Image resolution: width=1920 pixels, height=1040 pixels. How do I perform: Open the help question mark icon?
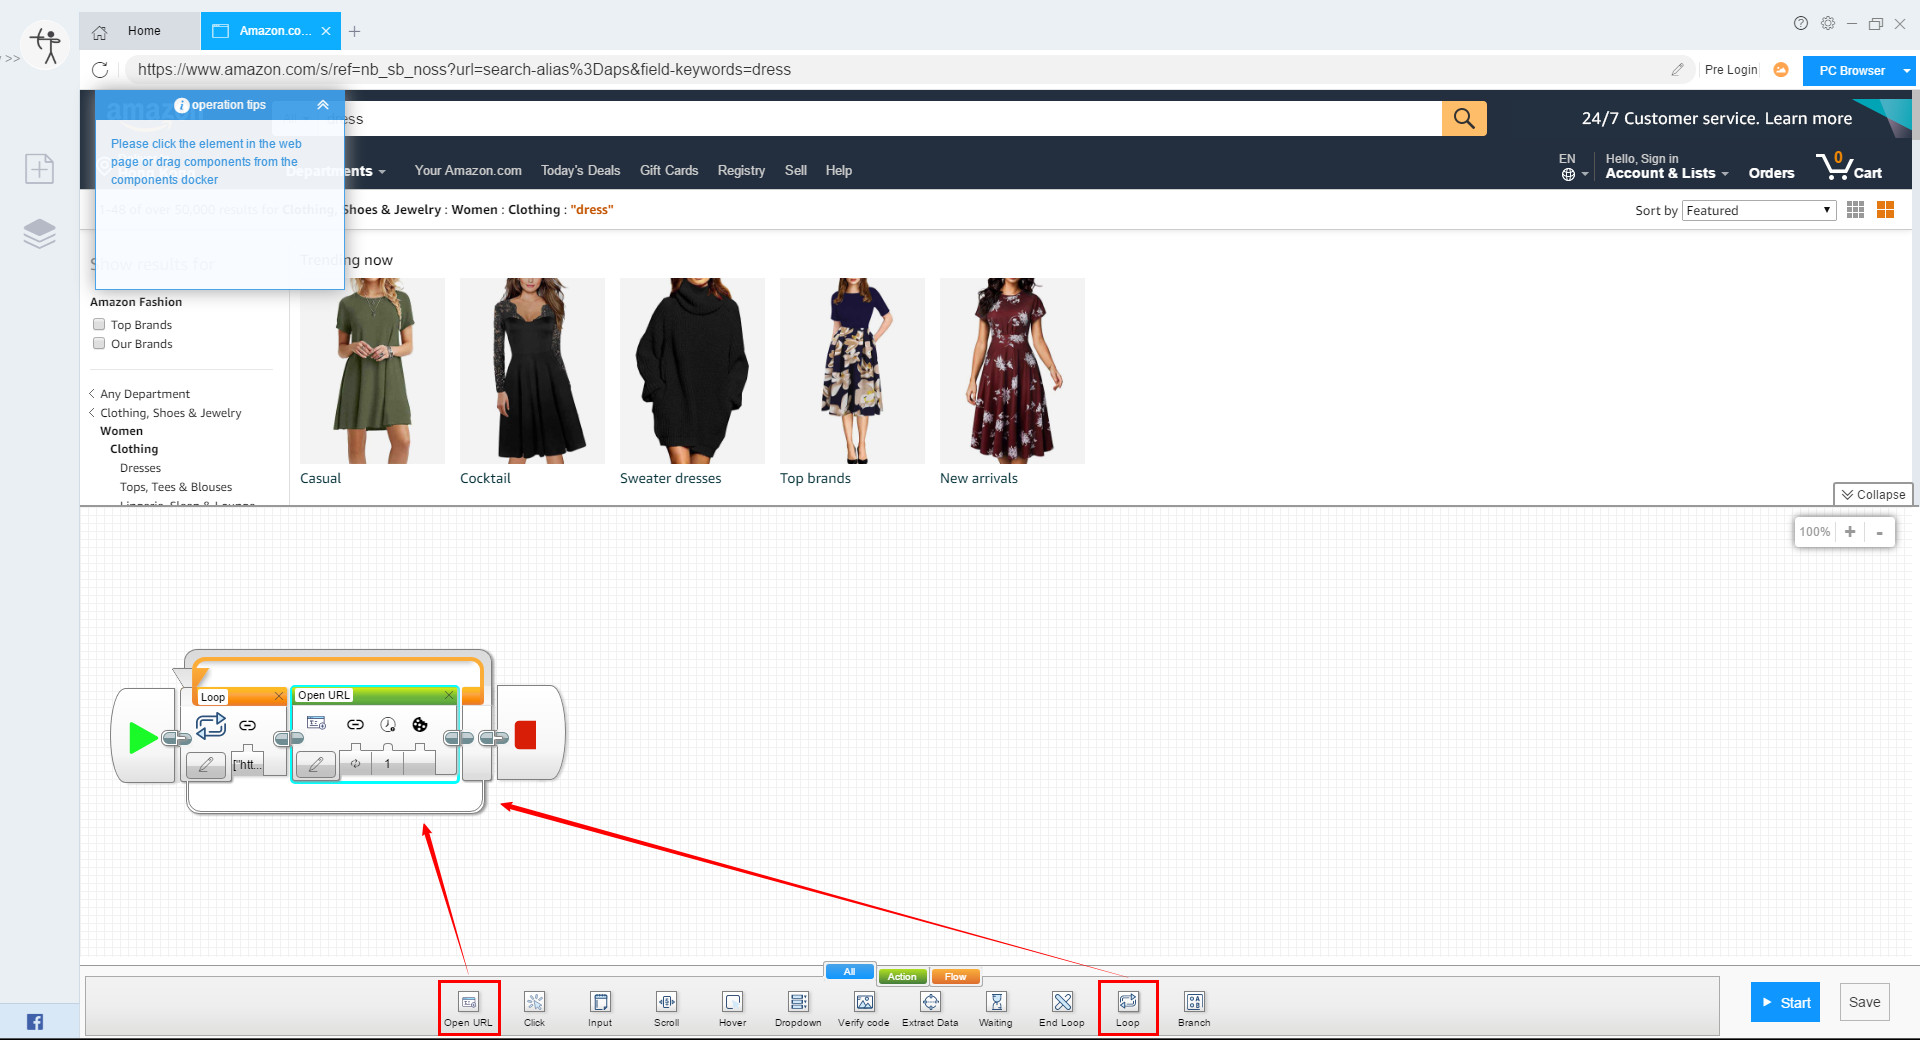[1801, 23]
